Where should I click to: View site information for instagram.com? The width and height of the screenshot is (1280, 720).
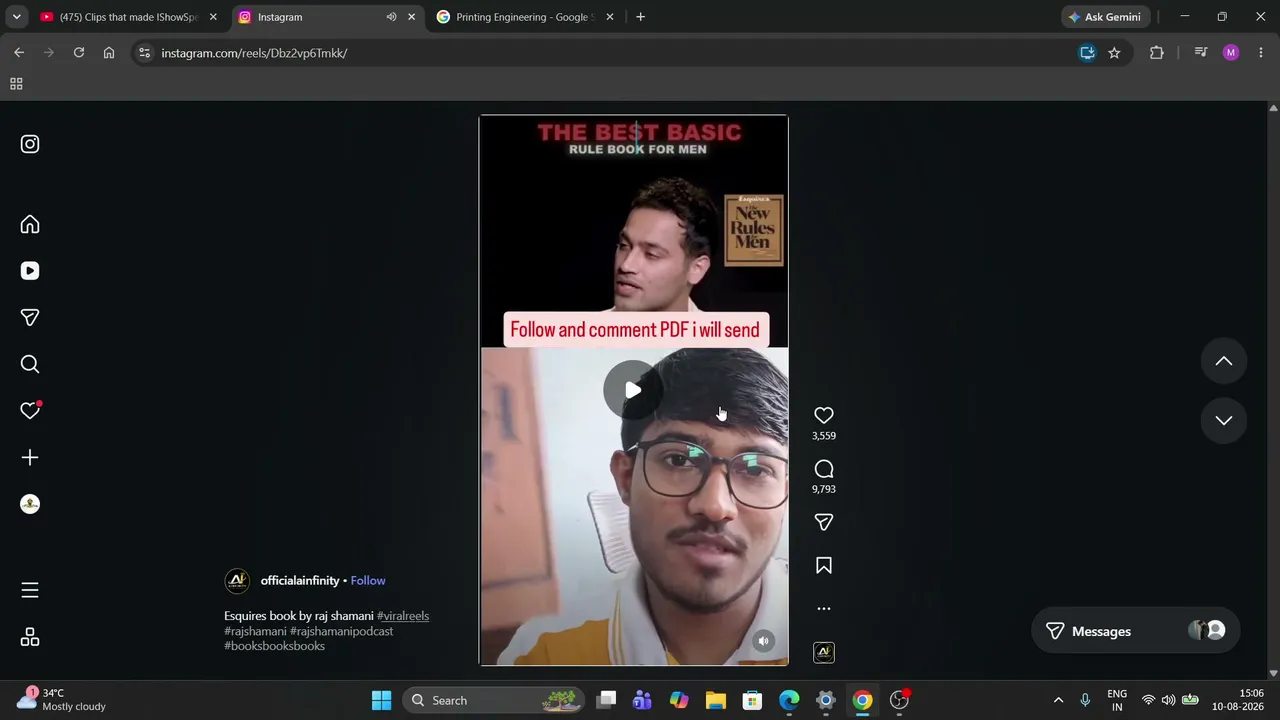tap(145, 53)
